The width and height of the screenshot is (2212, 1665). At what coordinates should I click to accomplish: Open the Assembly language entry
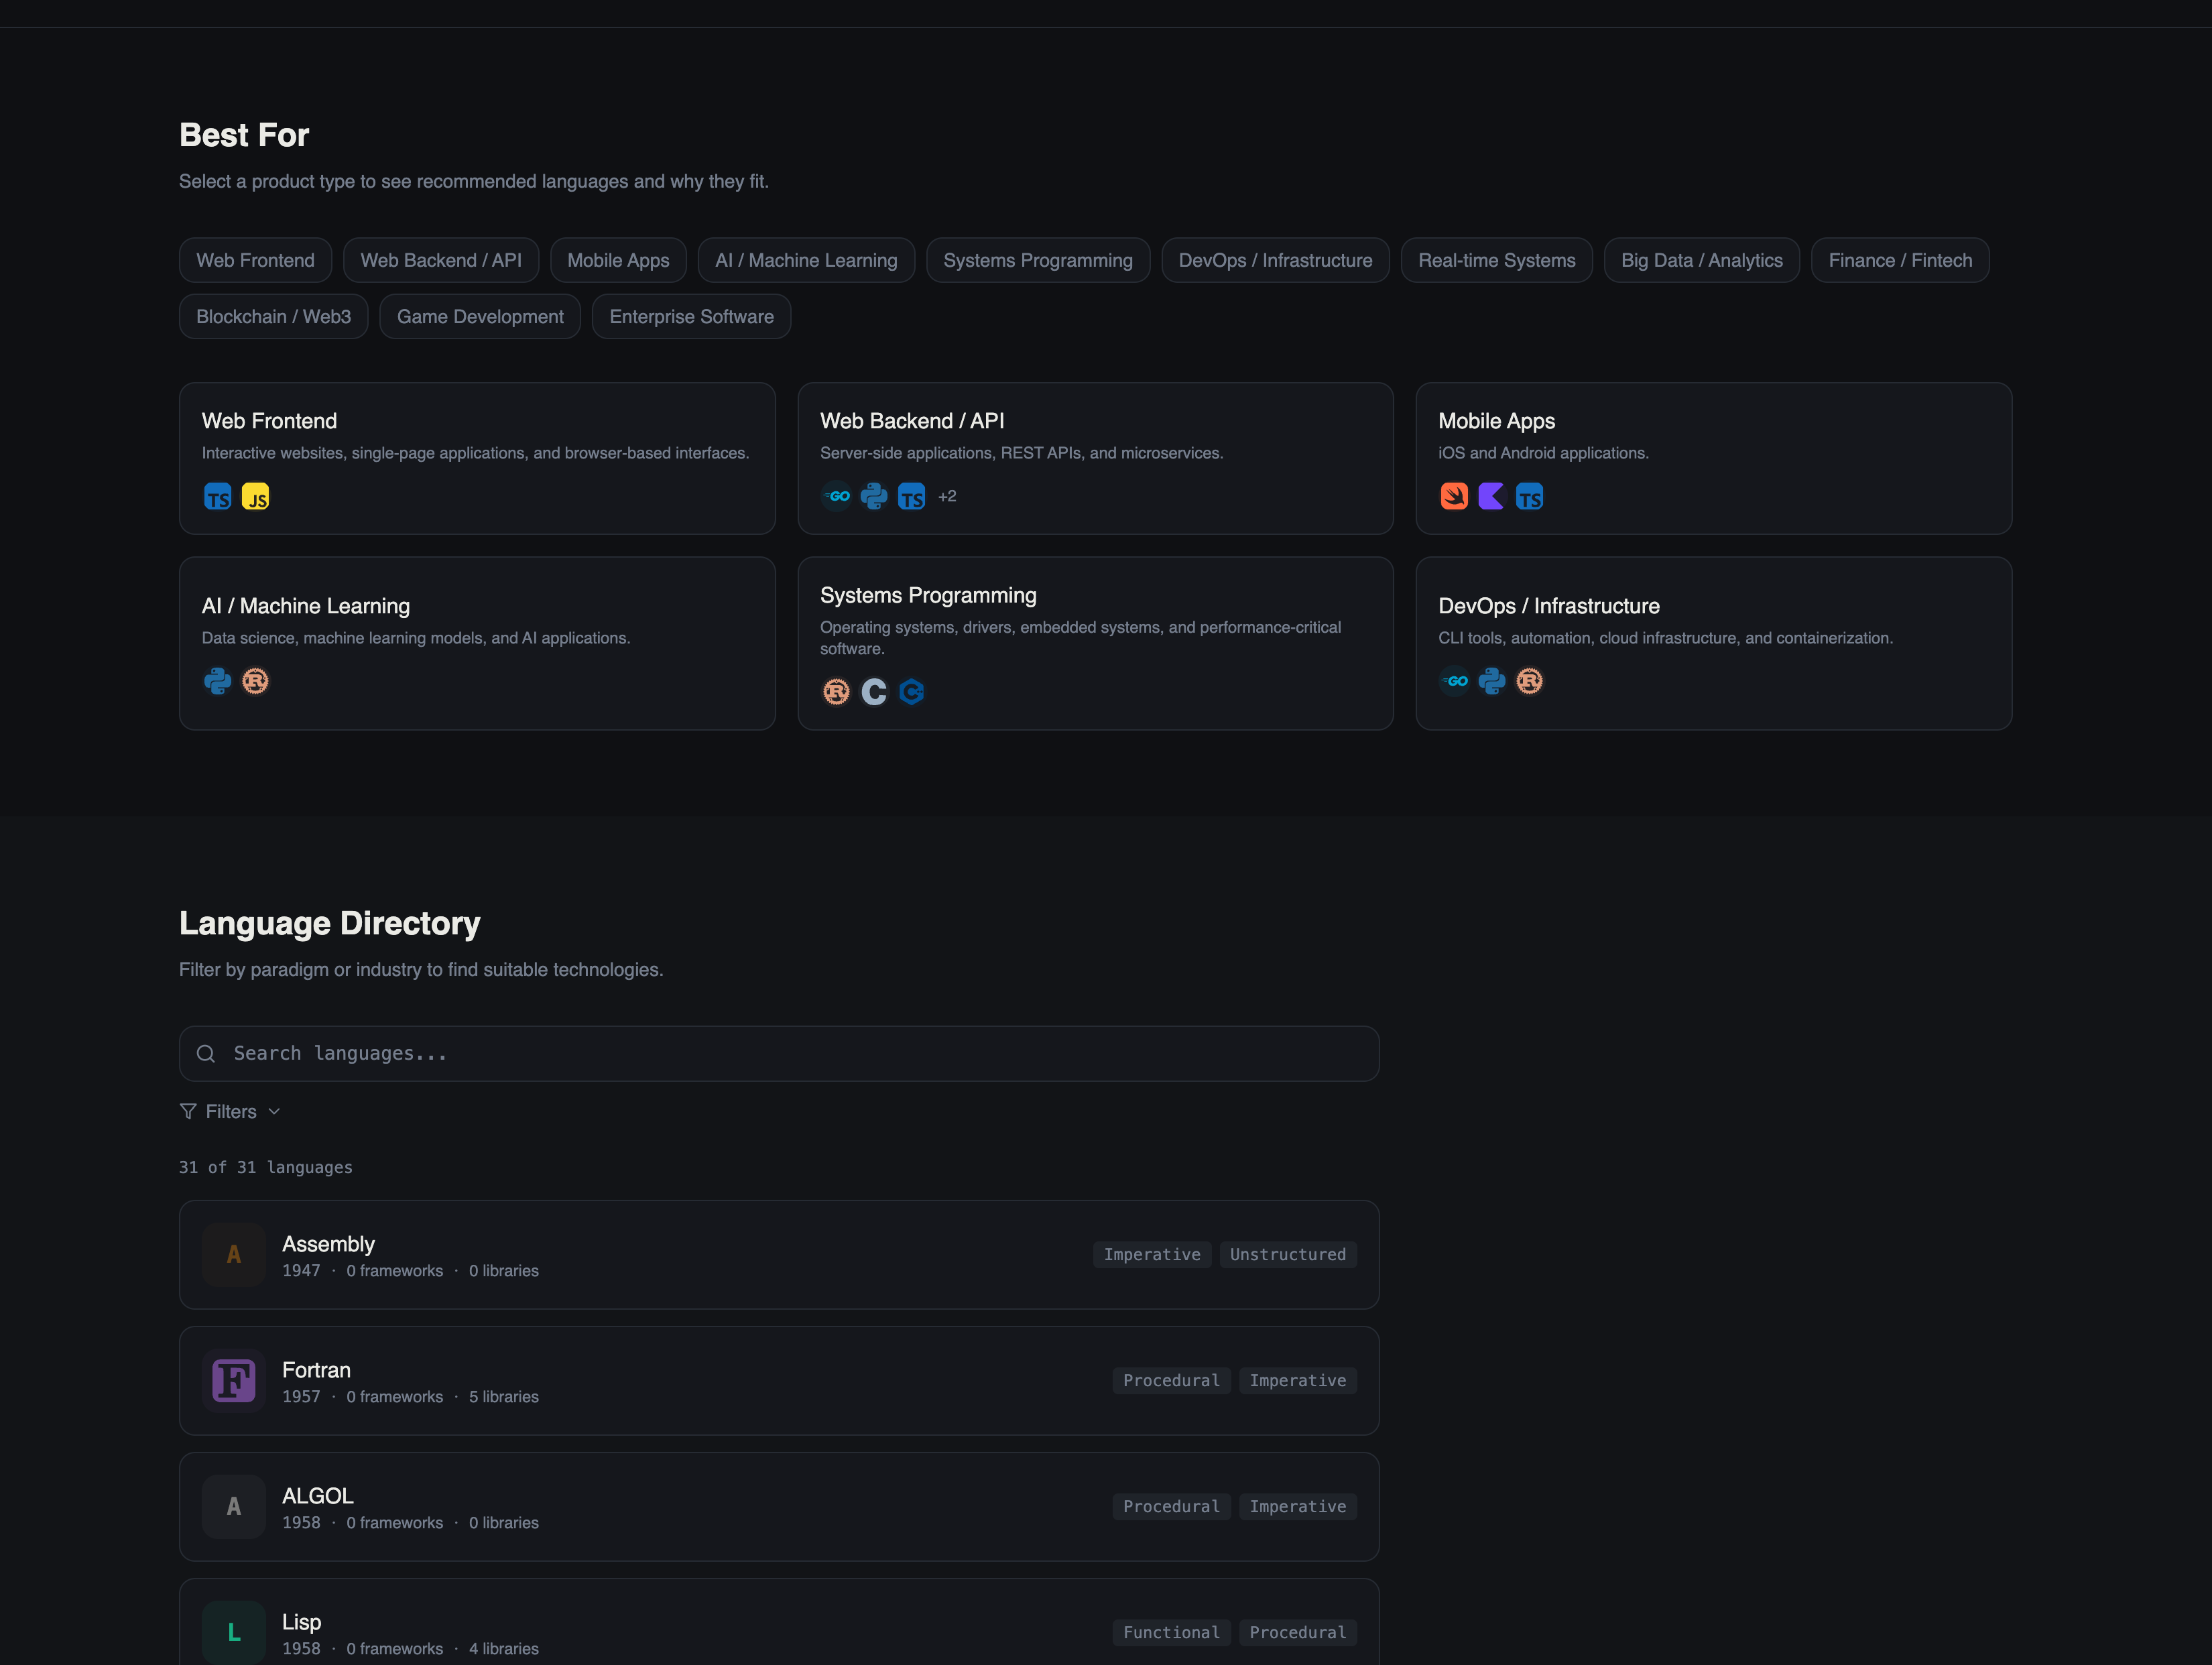(778, 1254)
